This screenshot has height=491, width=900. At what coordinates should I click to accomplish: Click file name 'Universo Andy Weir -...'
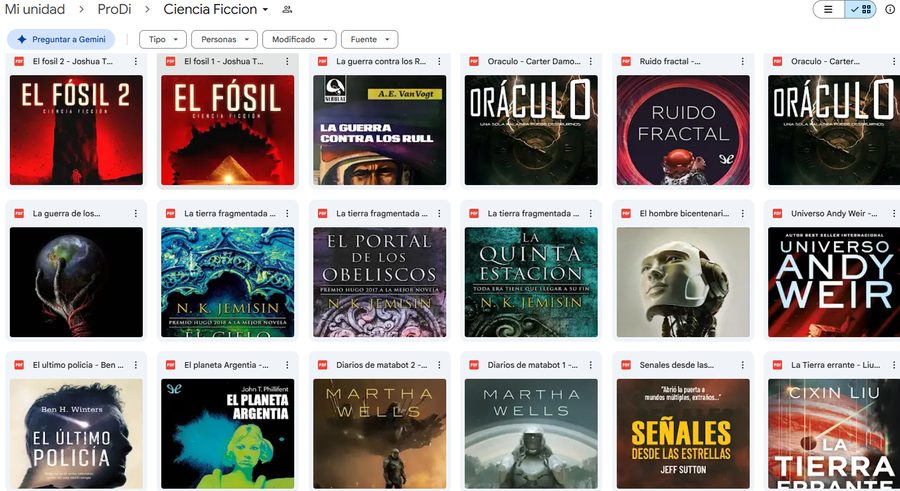tap(834, 214)
